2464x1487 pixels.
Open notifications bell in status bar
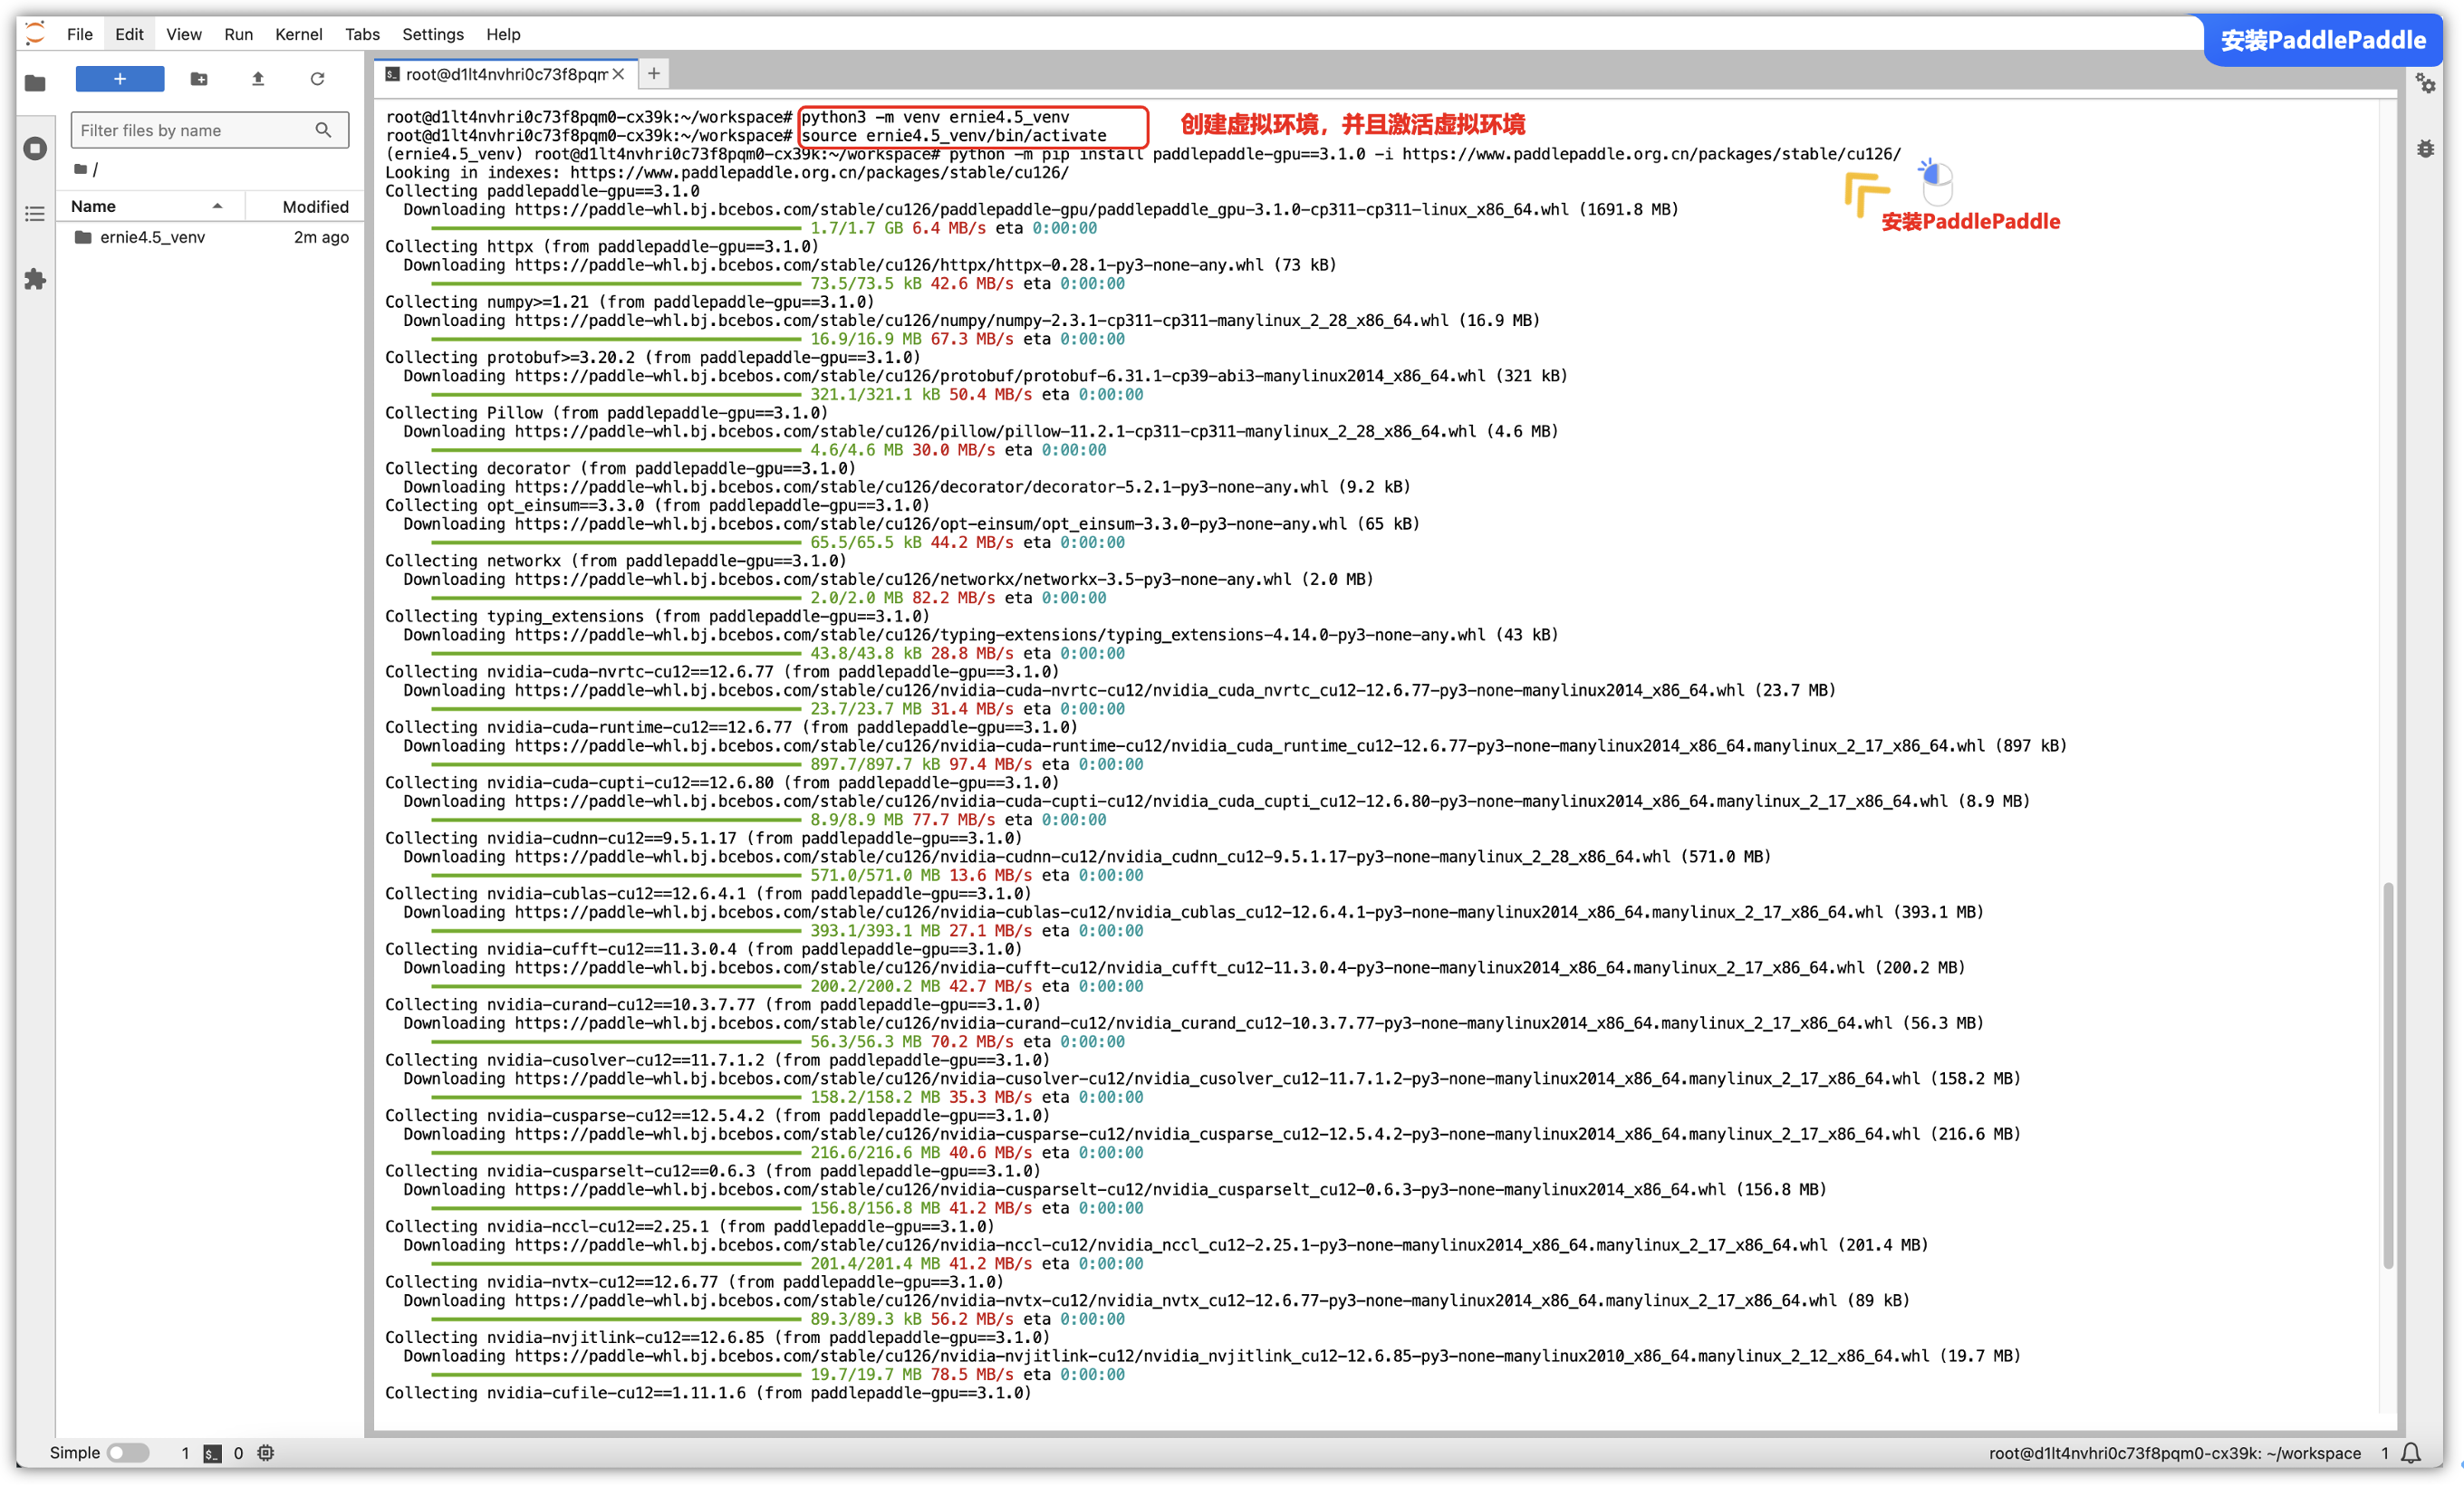click(2411, 1453)
